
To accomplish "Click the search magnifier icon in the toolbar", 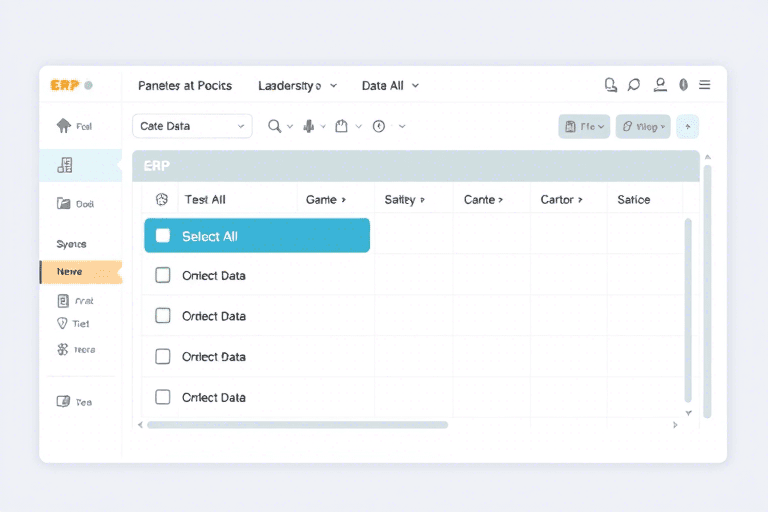I will point(274,126).
